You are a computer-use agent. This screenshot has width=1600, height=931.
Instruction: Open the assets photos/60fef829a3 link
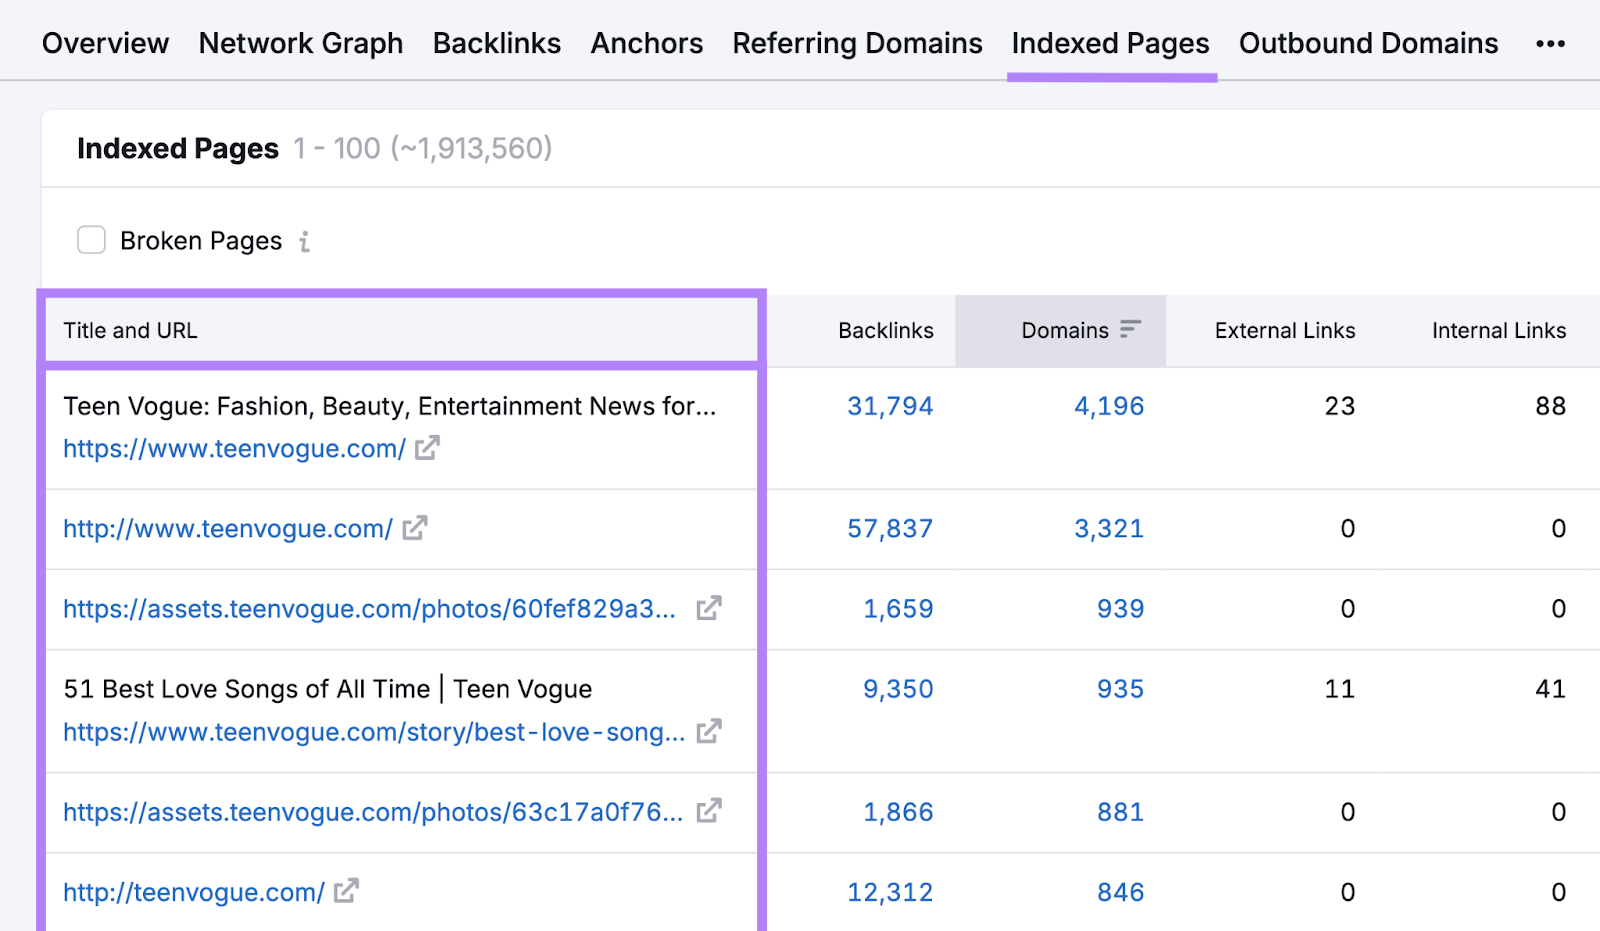[x=369, y=609]
